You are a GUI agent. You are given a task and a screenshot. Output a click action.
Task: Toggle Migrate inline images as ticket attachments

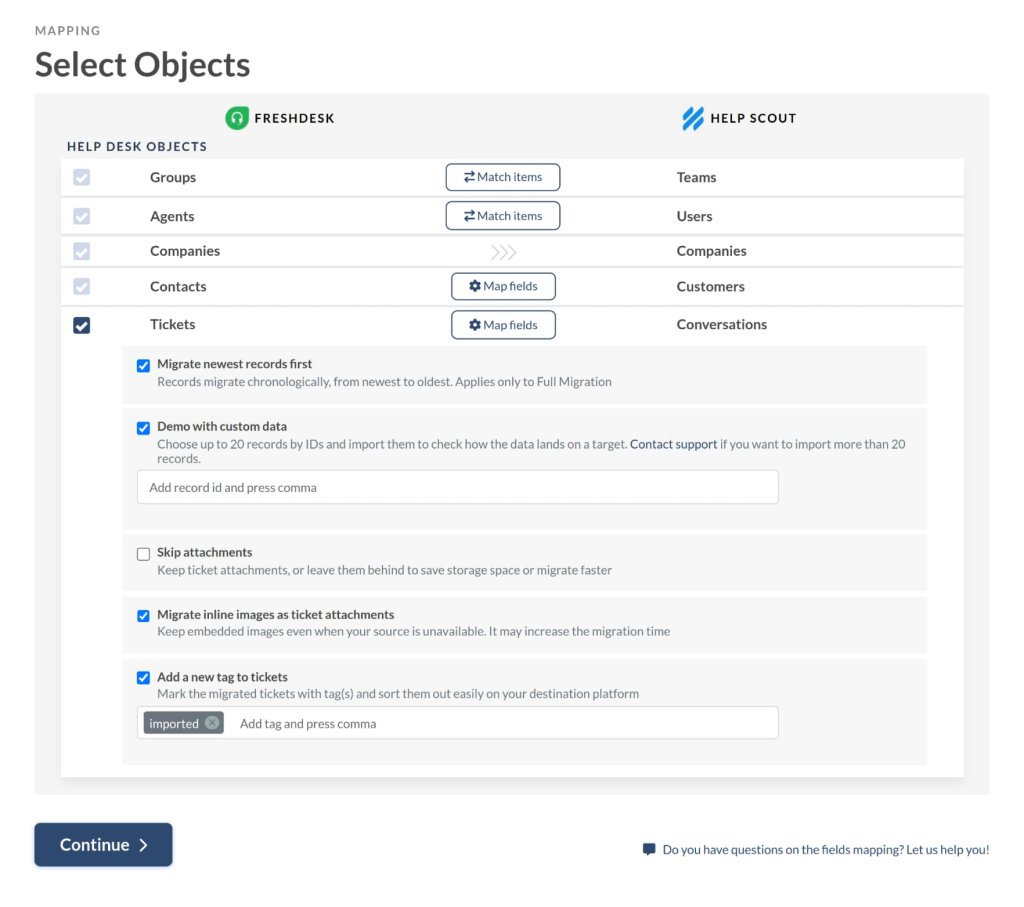coord(143,615)
